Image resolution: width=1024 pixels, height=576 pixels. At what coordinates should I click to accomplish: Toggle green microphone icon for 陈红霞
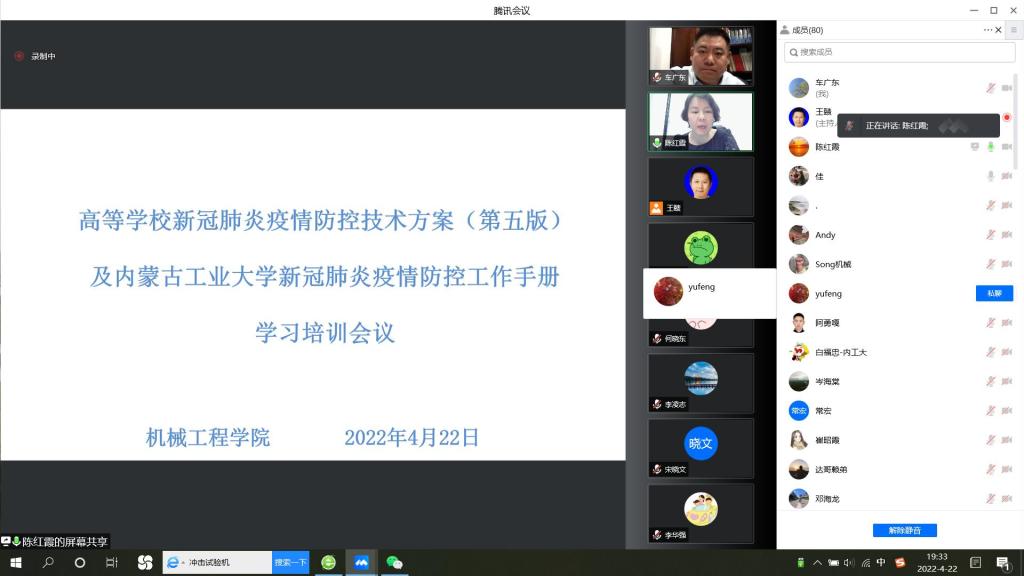pos(990,147)
